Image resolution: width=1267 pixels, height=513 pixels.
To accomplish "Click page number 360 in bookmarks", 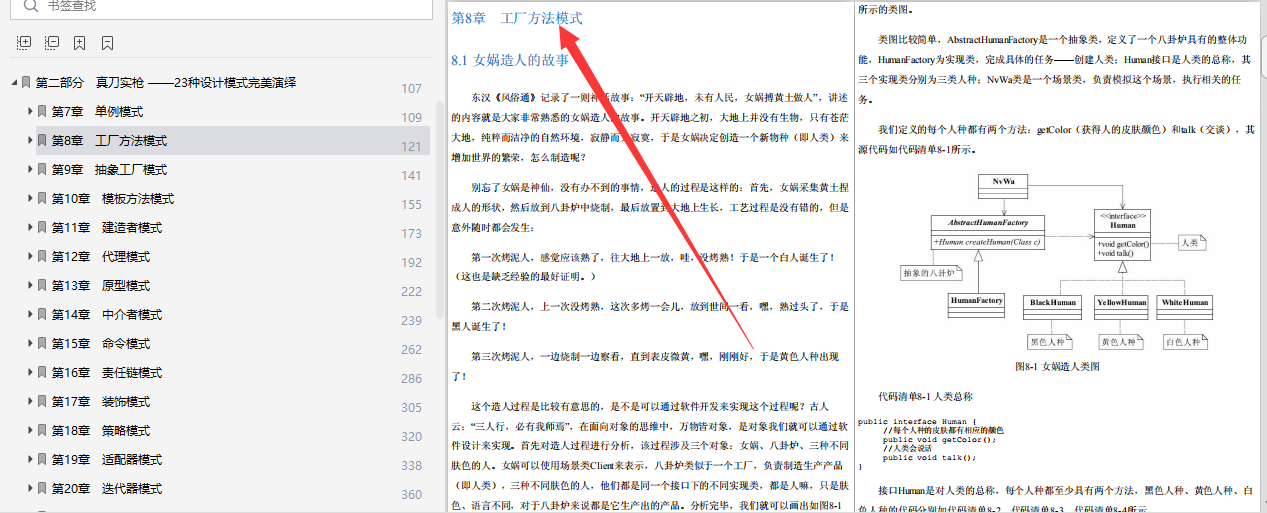I will pyautogui.click(x=412, y=494).
